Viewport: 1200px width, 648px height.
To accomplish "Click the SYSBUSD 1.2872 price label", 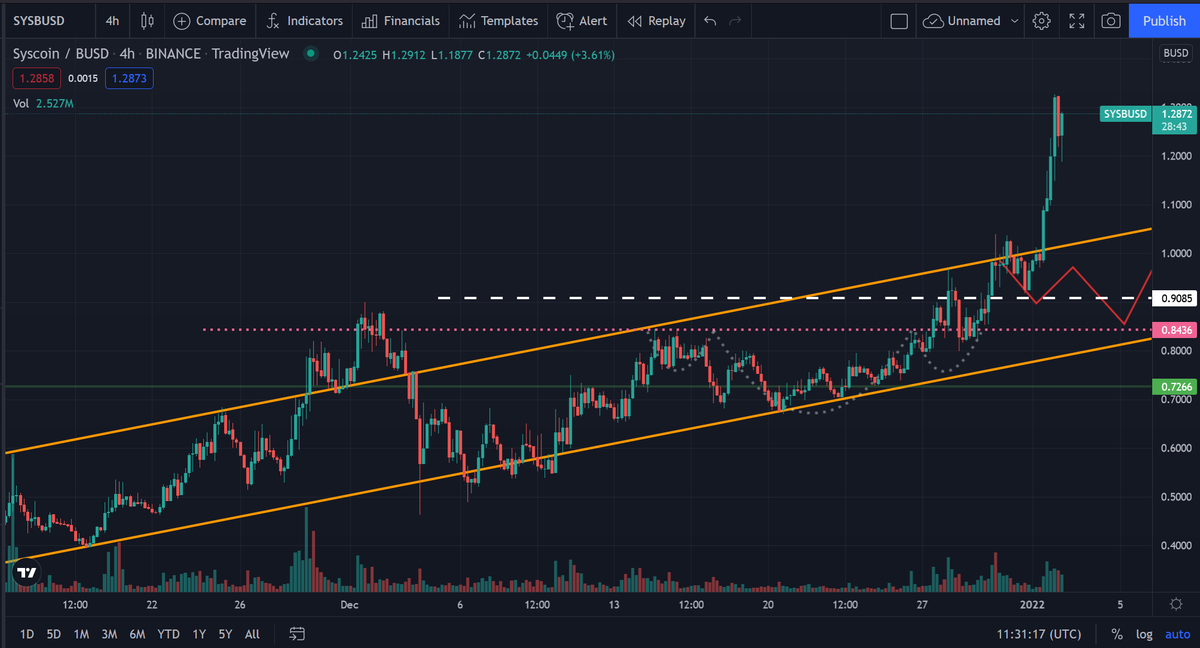I will click(x=1146, y=119).
